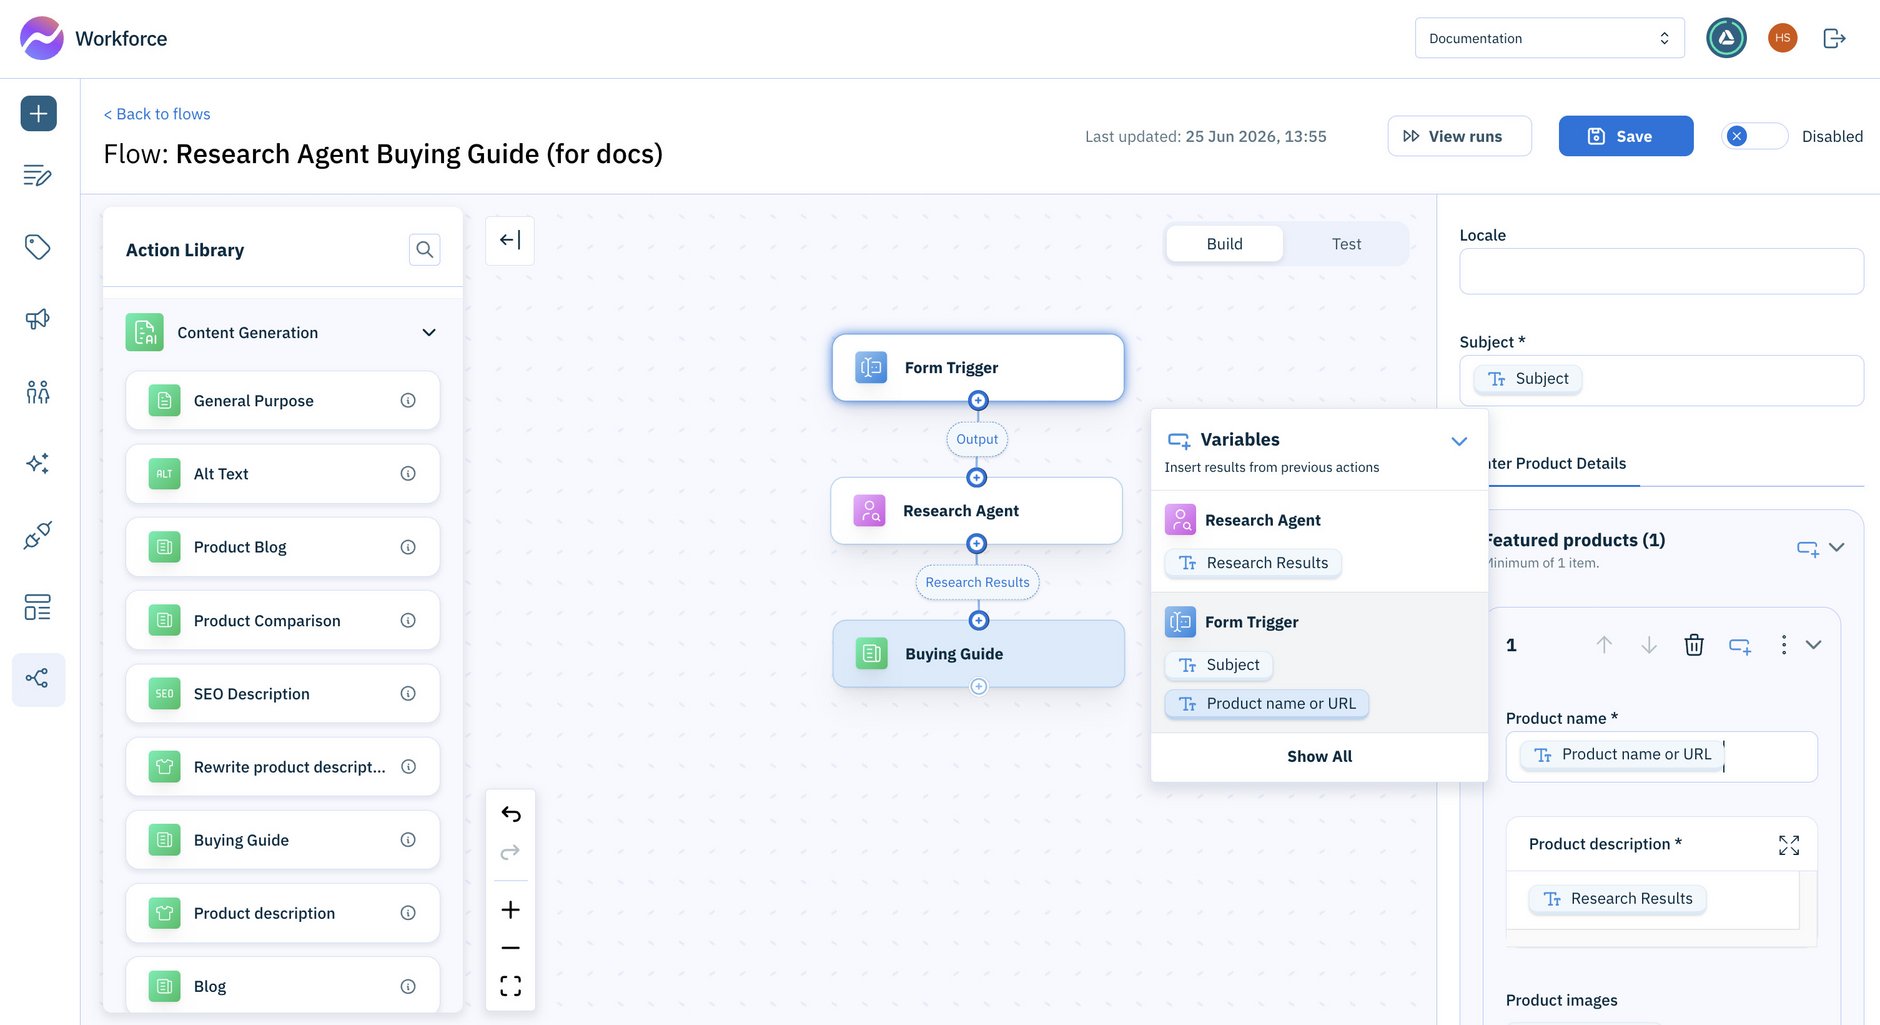1880x1025 pixels.
Task: Open the tag icon in sidebar
Action: click(x=38, y=247)
